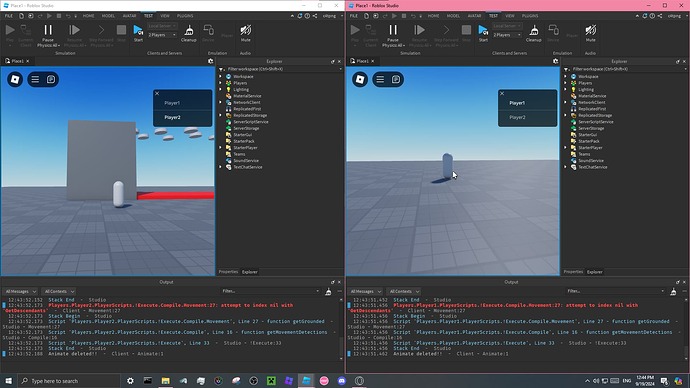Open File Explorer from the taskbar
Screen dimensions: 690x388
[x=165, y=381]
